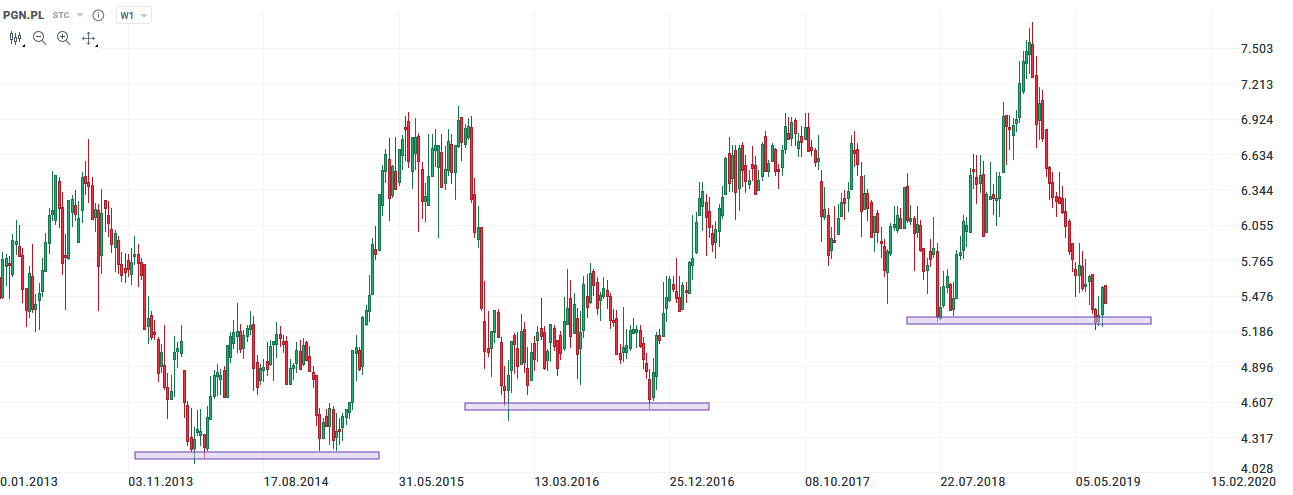Click the 08.10.2017 date axis label

coord(837,482)
